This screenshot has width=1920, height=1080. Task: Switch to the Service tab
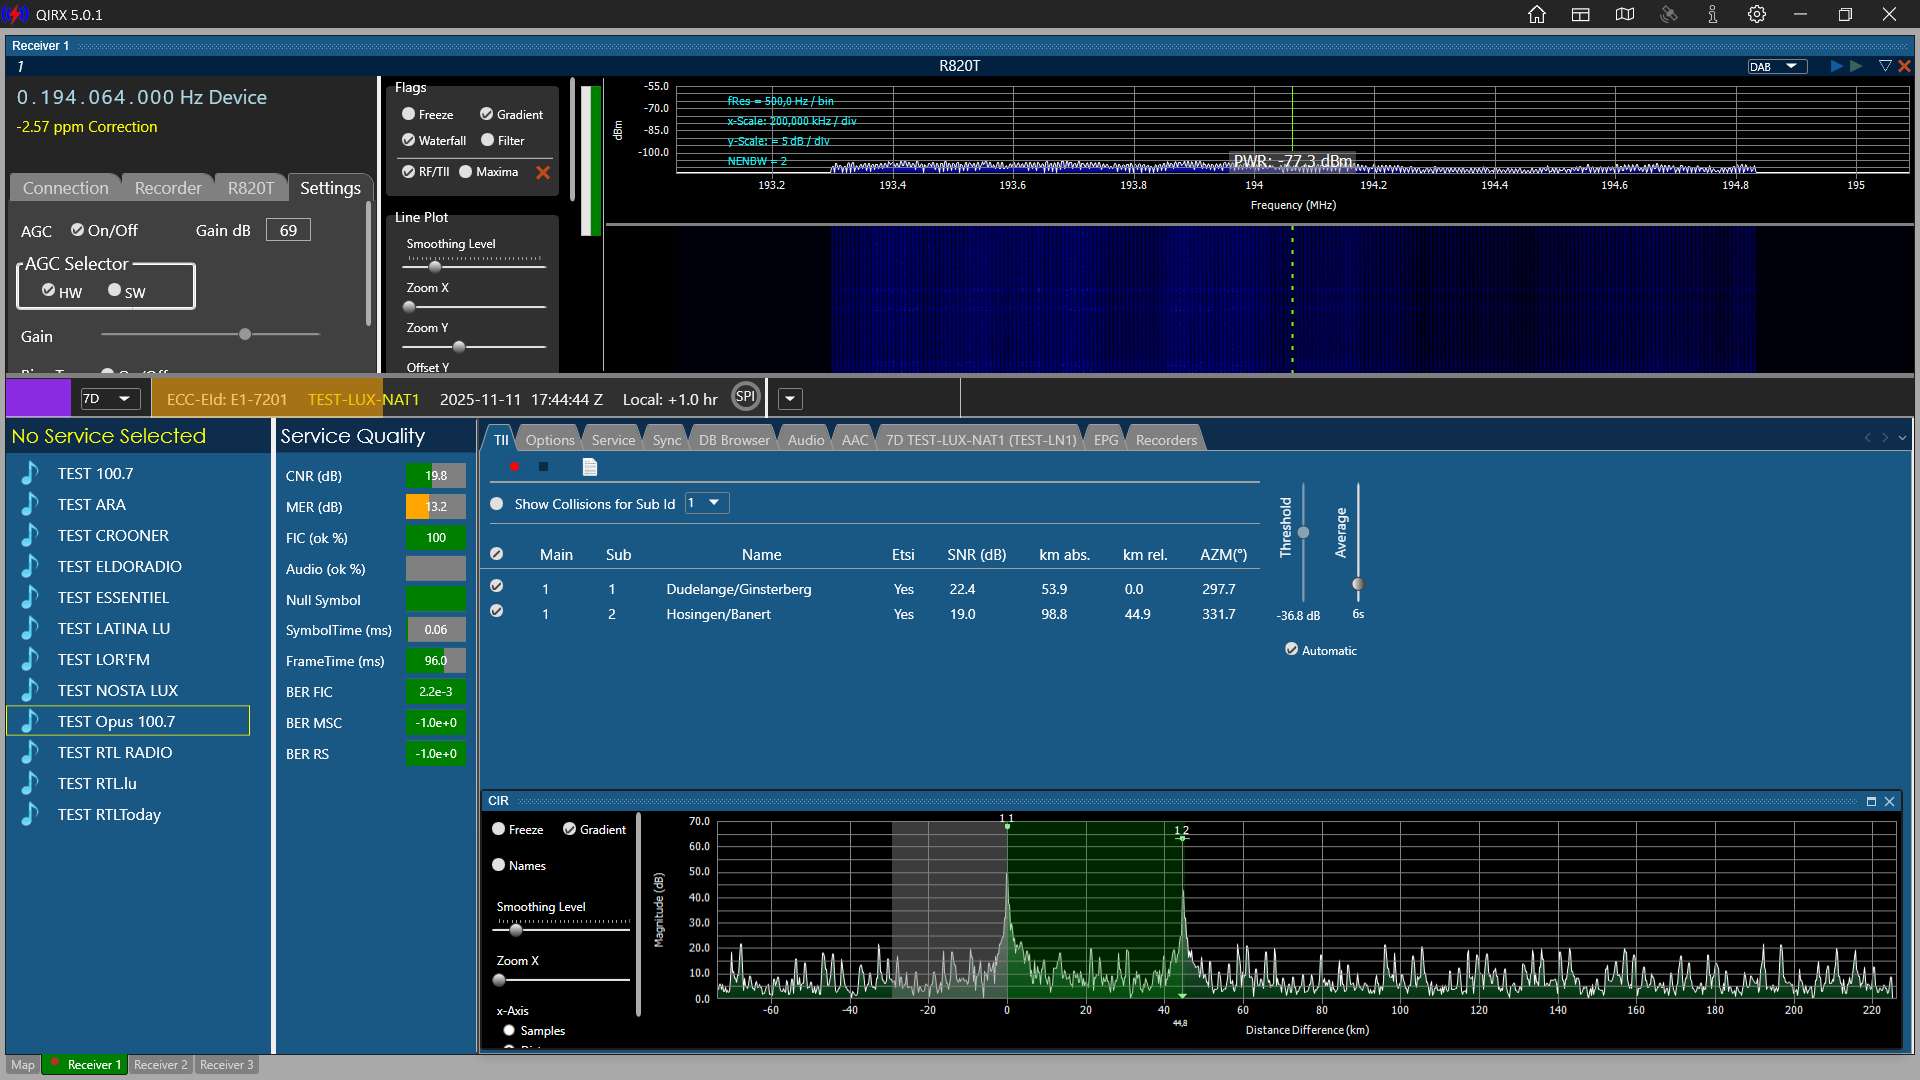point(613,440)
